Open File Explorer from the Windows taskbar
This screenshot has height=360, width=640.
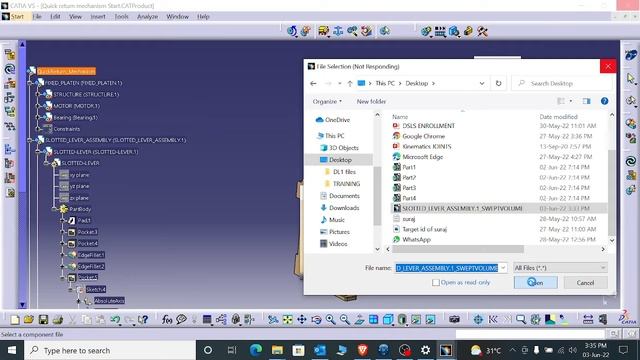pyautogui.click(x=278, y=350)
